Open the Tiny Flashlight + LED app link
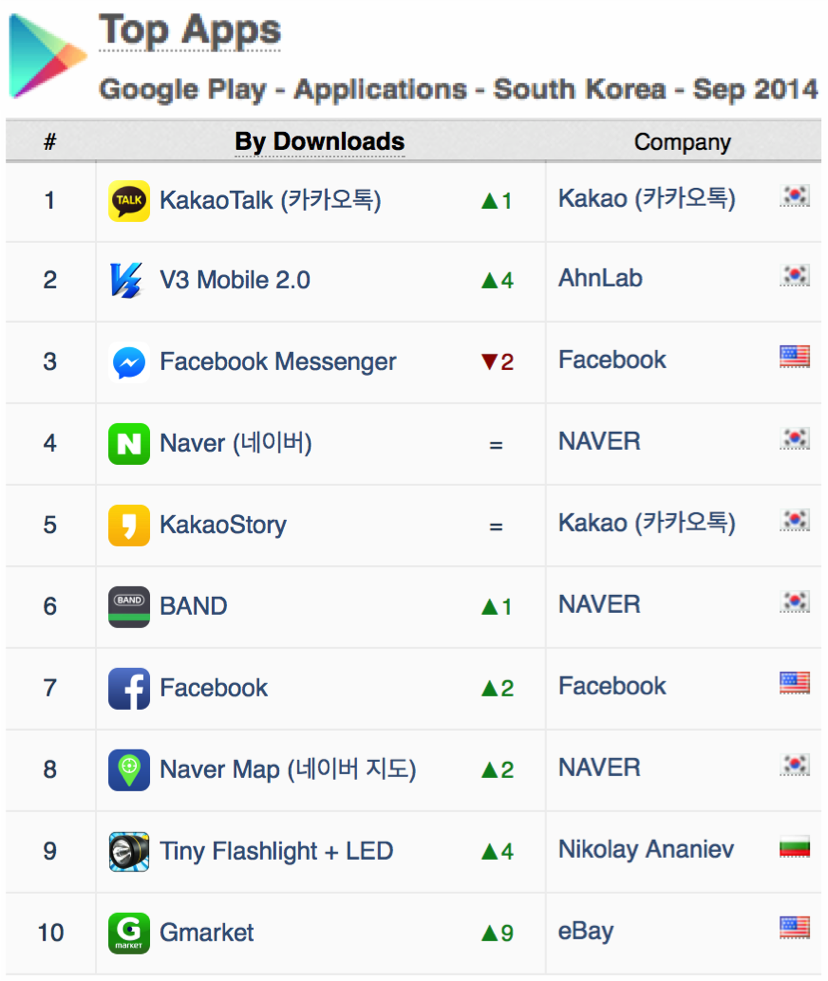This screenshot has width=828, height=981. [x=276, y=851]
